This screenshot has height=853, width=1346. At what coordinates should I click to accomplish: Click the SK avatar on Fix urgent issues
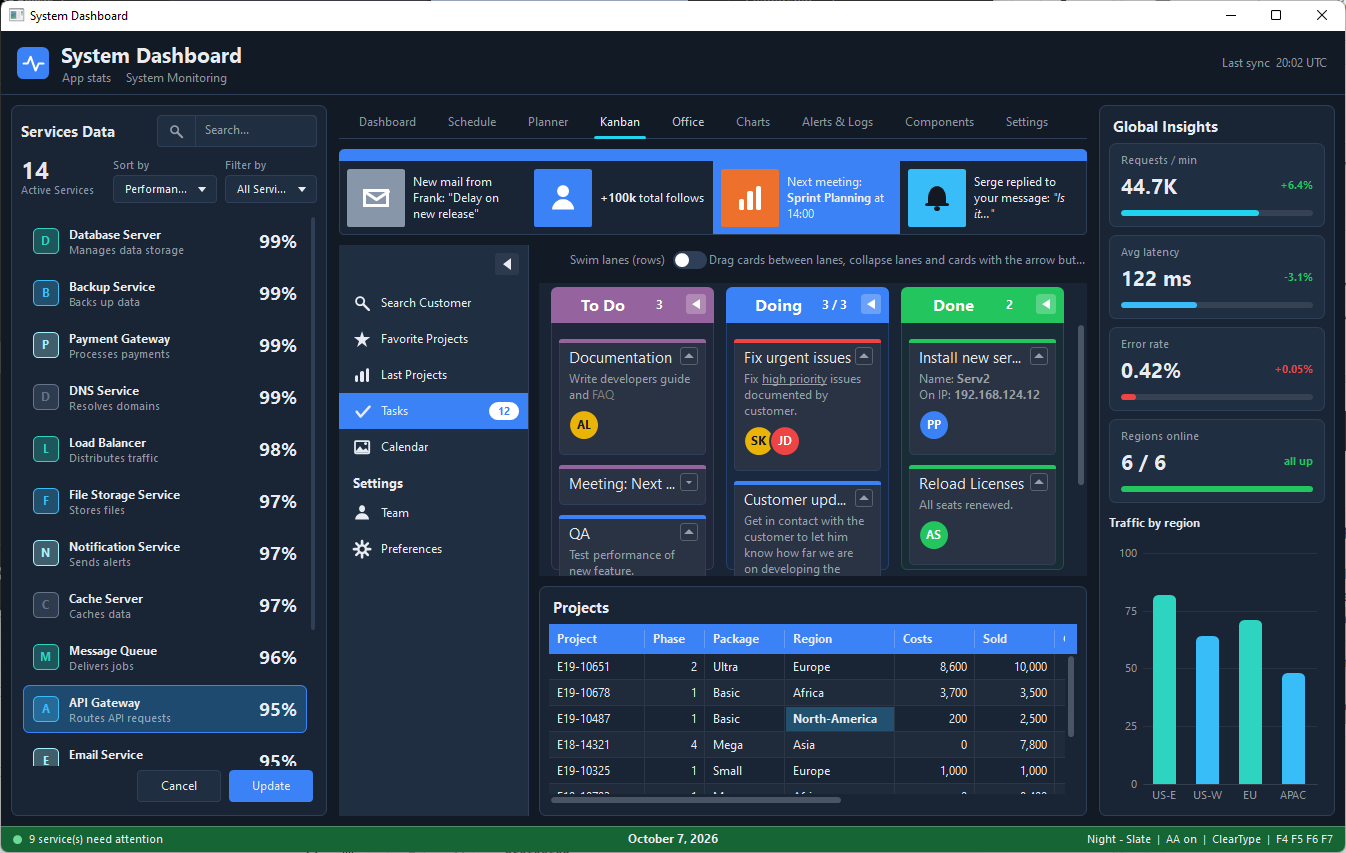(759, 441)
